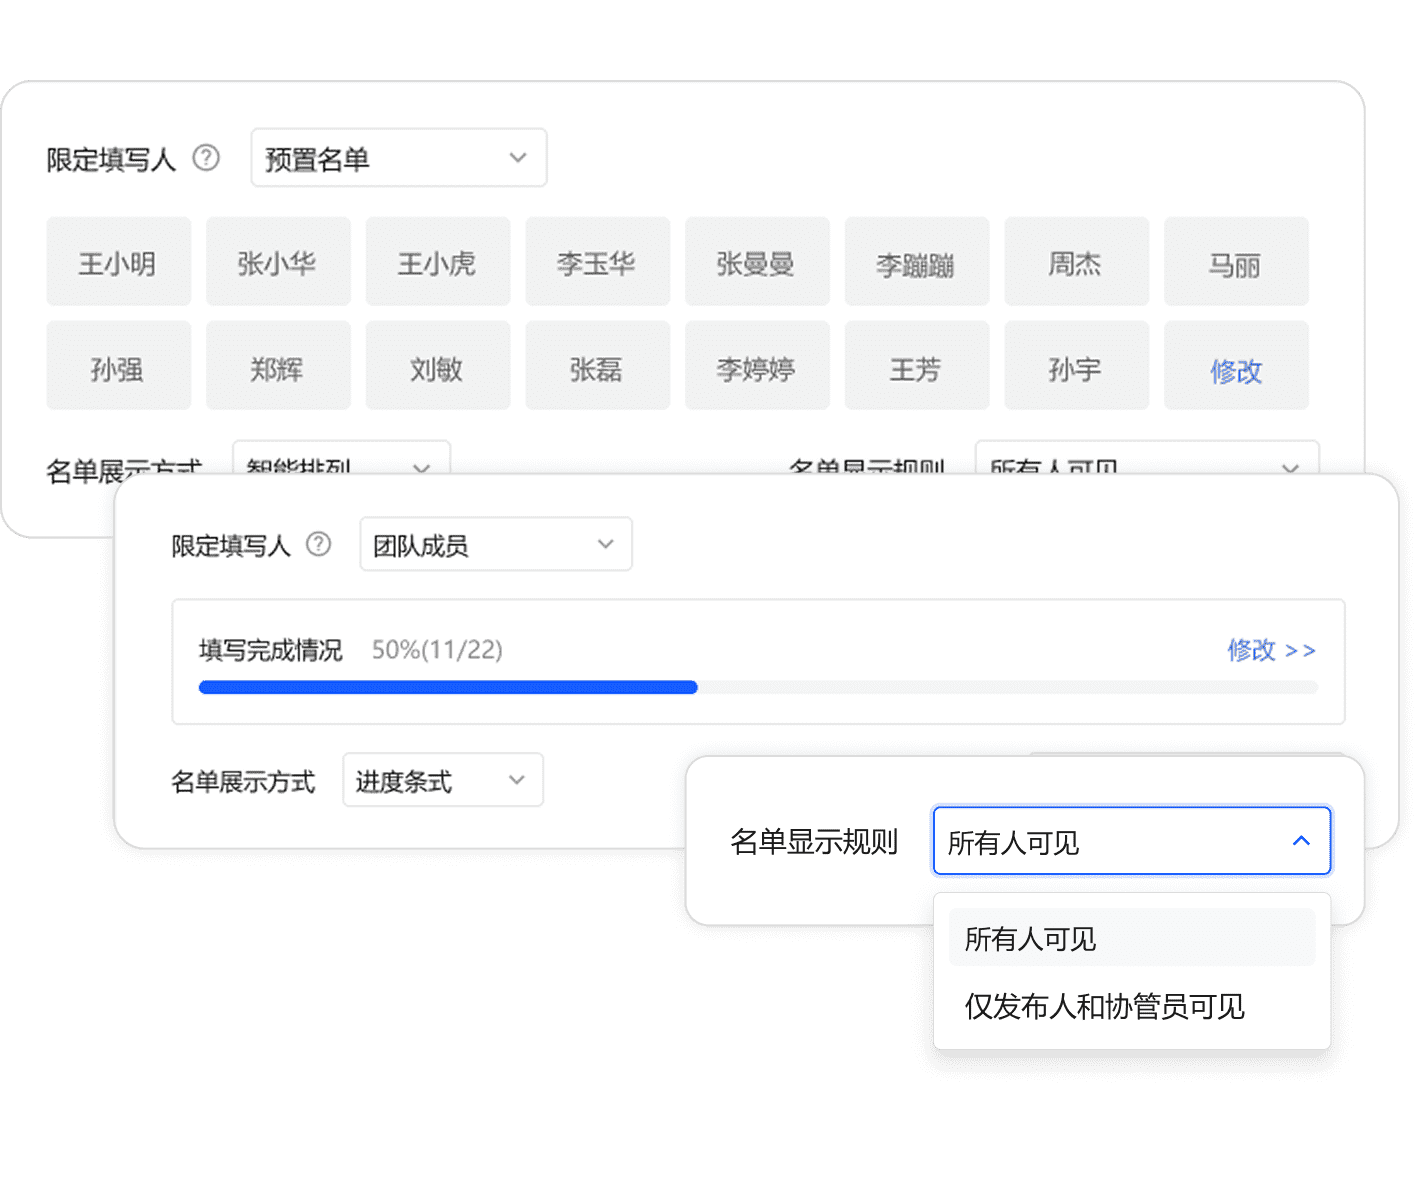Choose 仅发布人和协管员可见 option
The image size is (1420, 1200).
1104,1006
